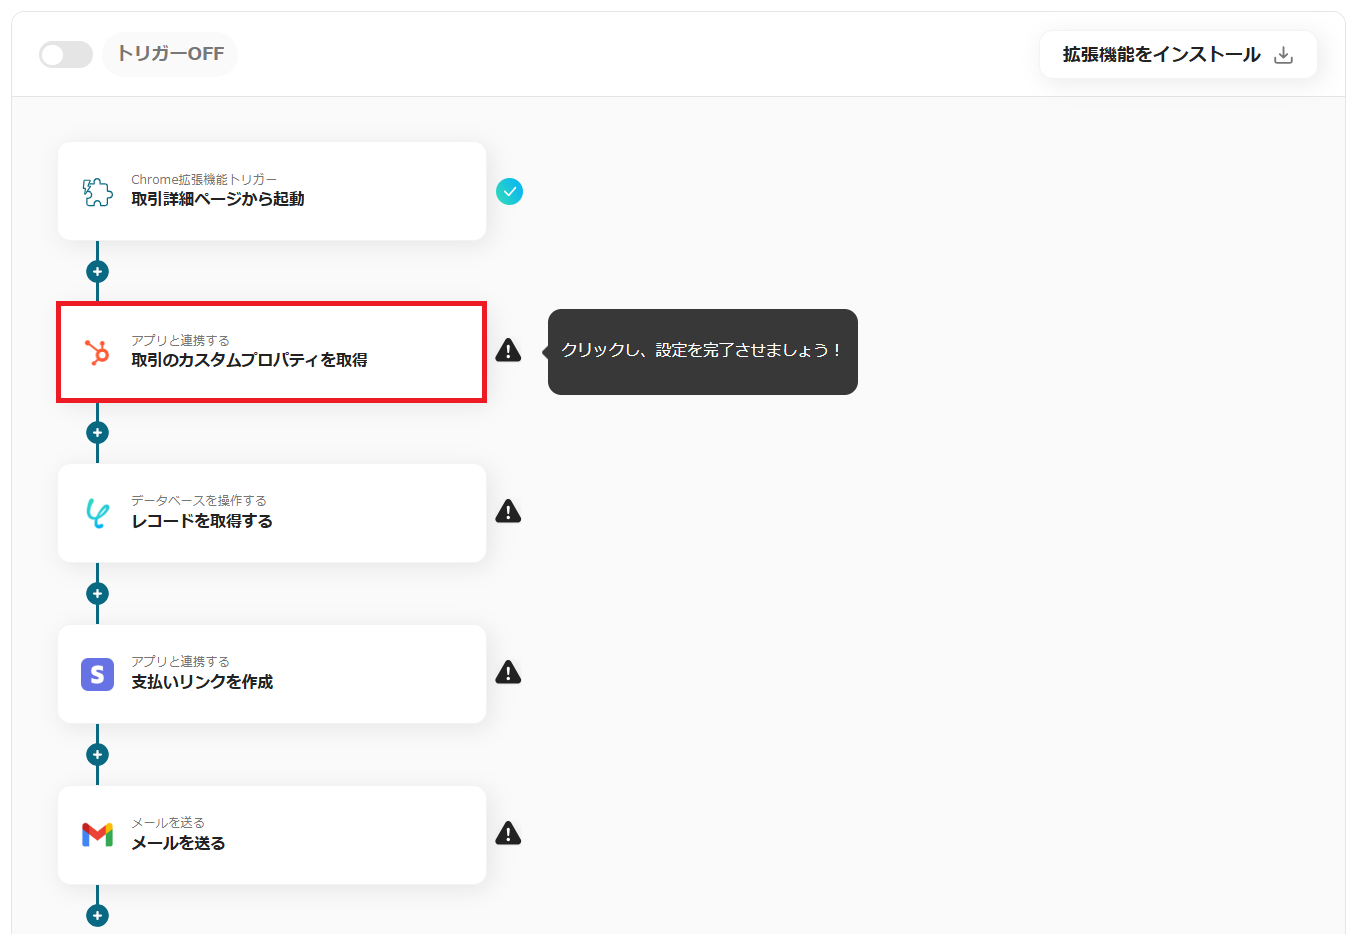This screenshot has width=1357, height=934.
Task: Click warning icon beside 取引のカスタムプロパティを取得
Action: tap(508, 350)
